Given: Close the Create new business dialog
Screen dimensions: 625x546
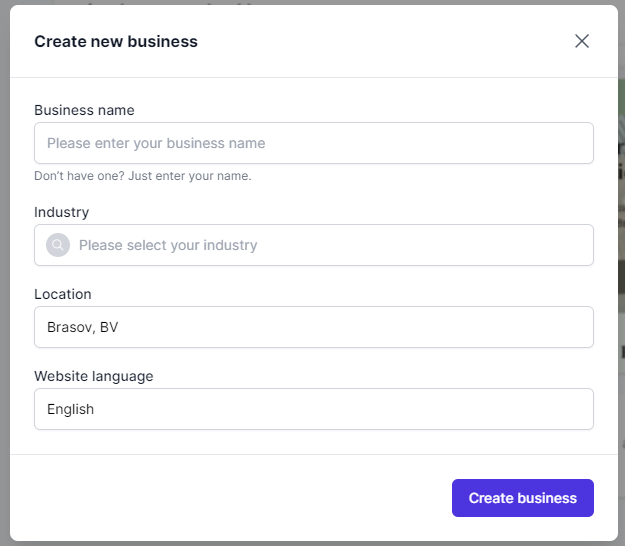Looking at the screenshot, I should point(582,41).
